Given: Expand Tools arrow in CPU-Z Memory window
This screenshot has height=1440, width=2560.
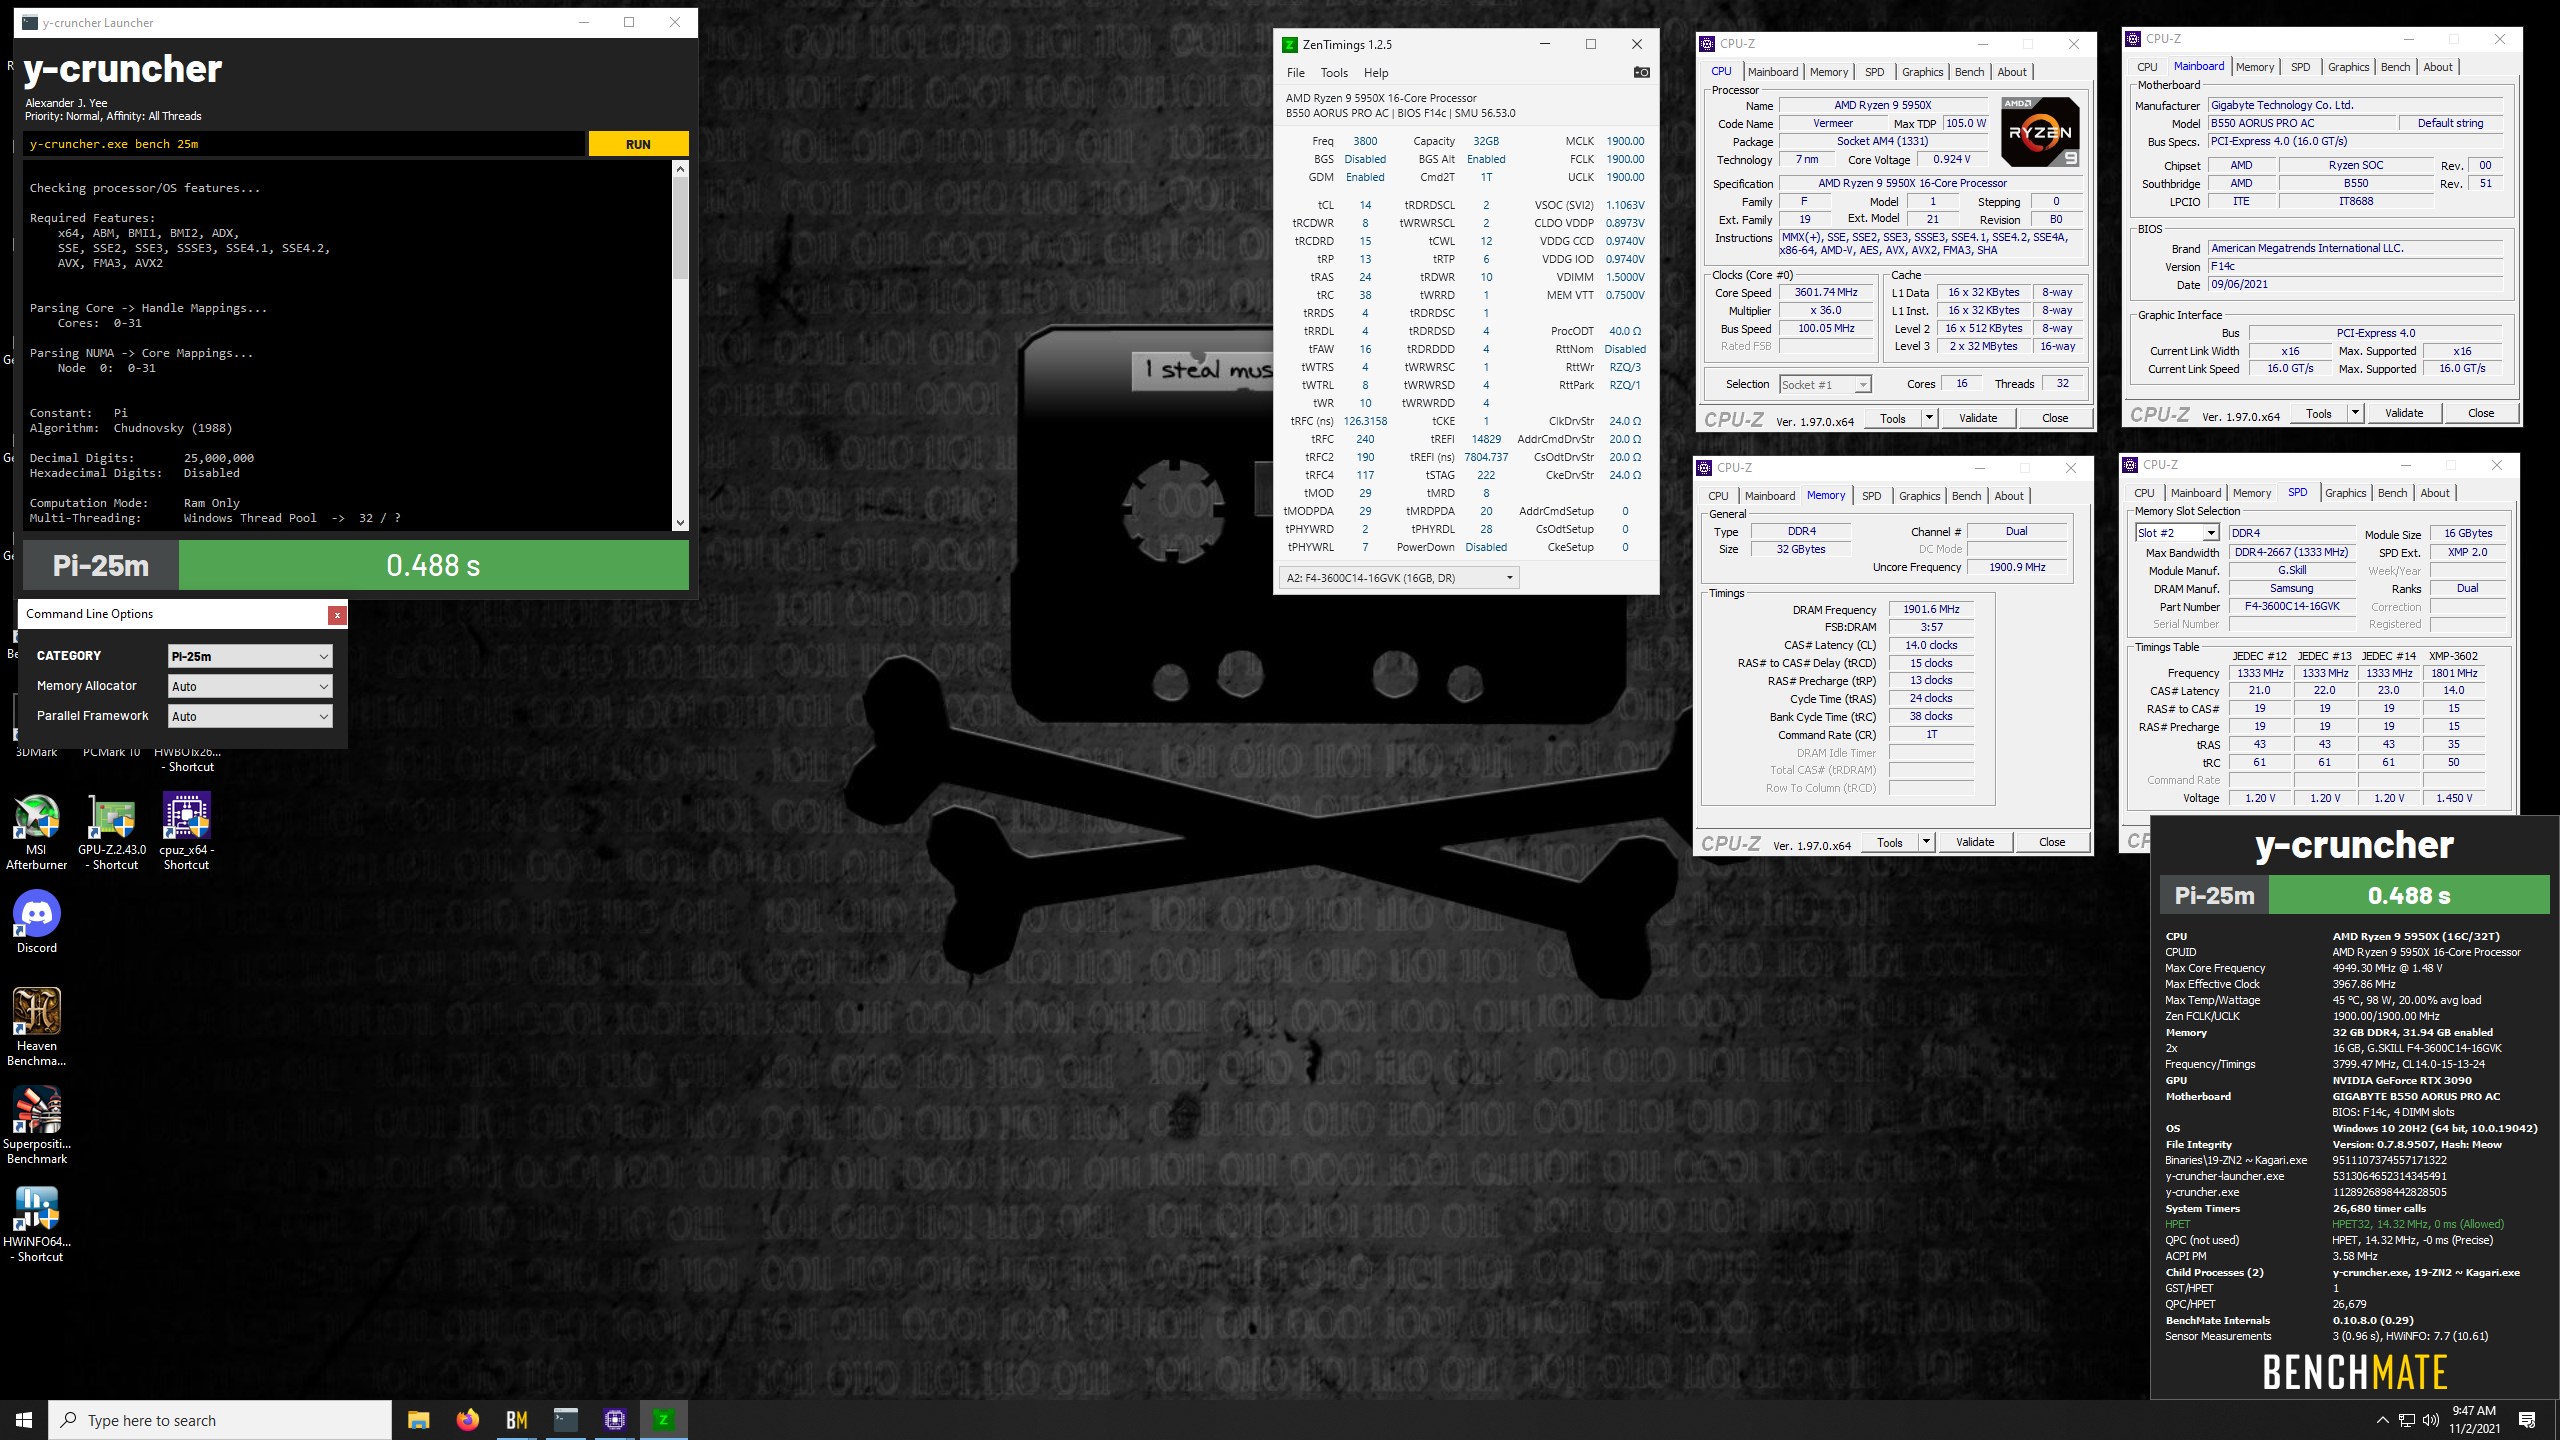Looking at the screenshot, I should (1926, 842).
